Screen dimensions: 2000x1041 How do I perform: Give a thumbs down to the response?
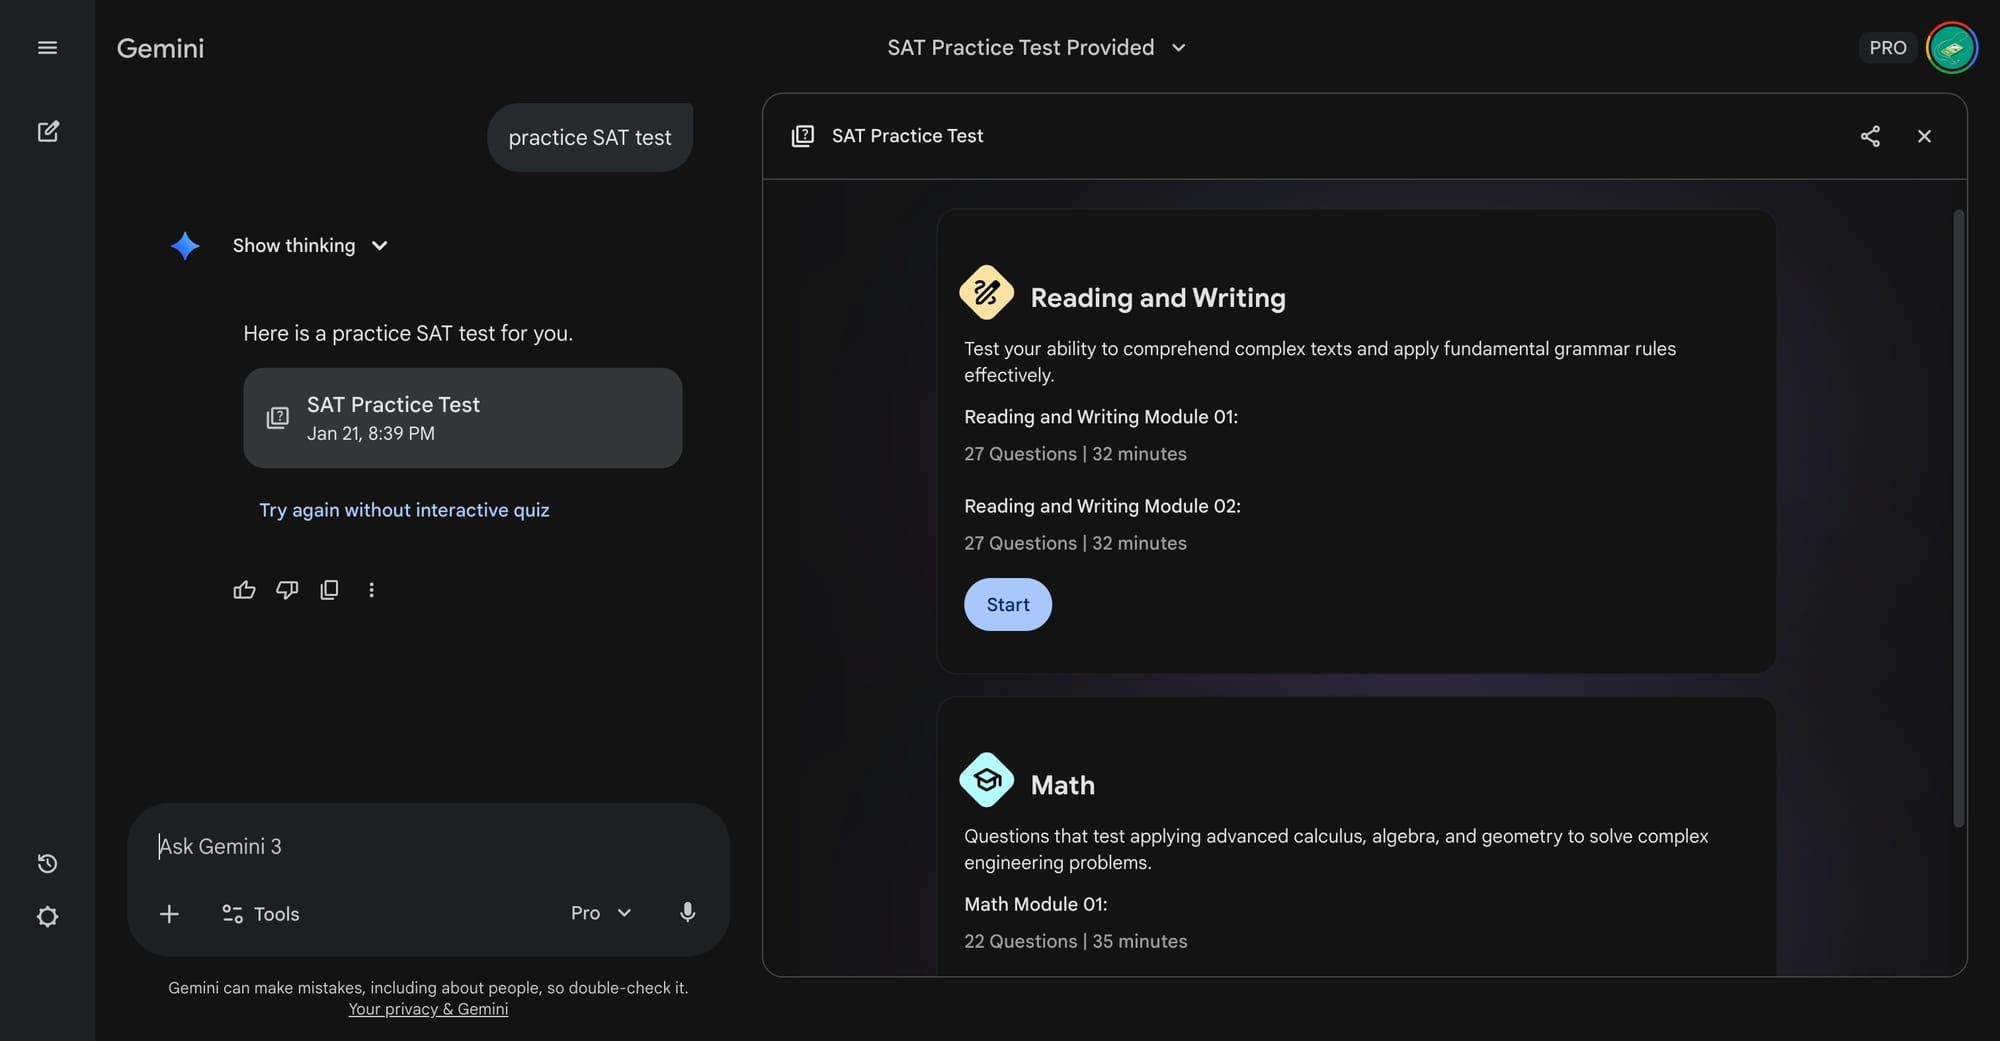pos(287,590)
